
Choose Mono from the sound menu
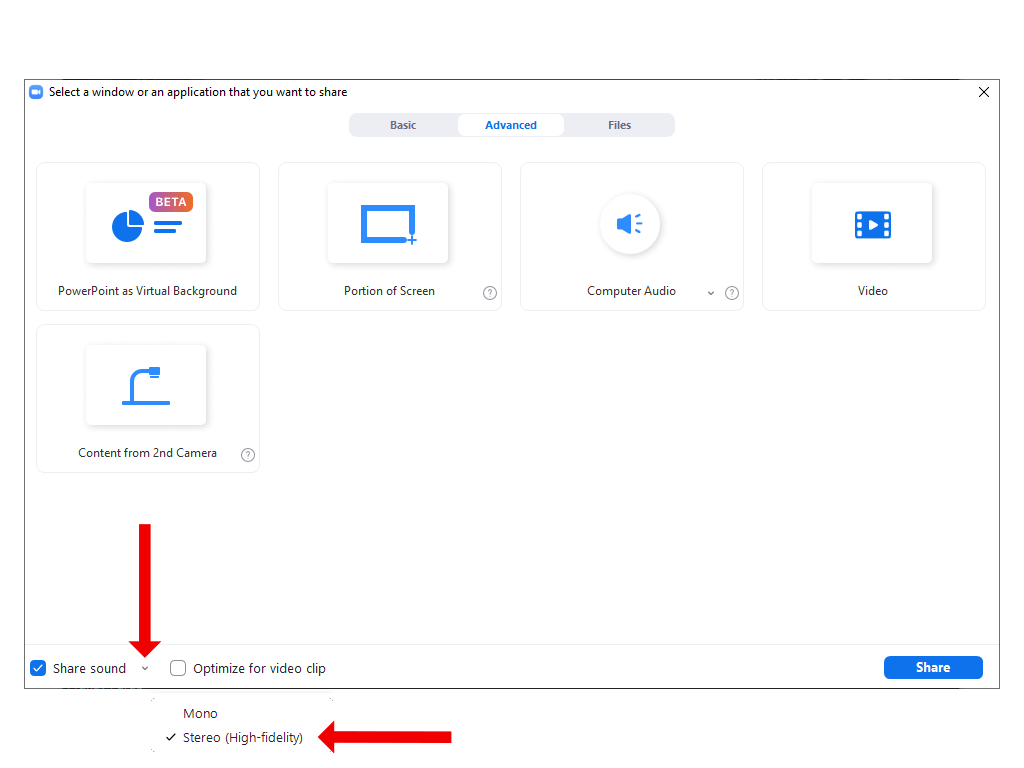200,713
